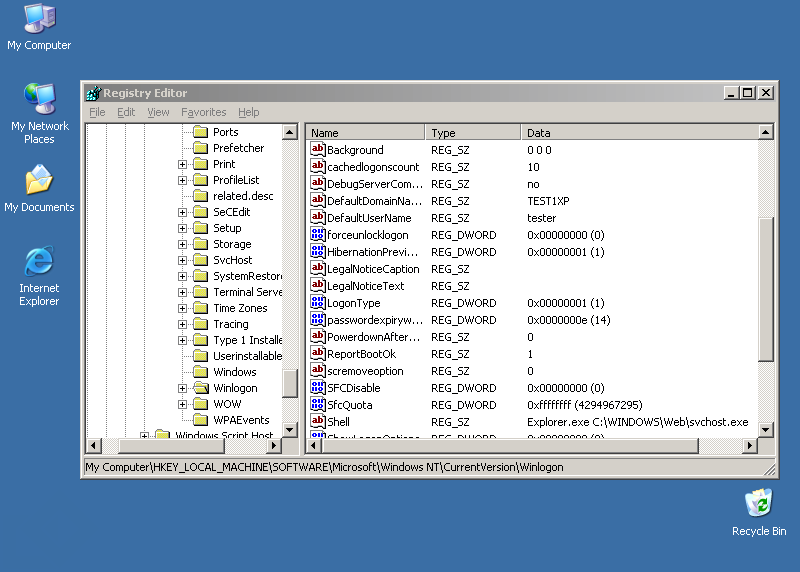Click the LogonType DWORD icon
Screen dimensions: 800x572
(x=317, y=303)
